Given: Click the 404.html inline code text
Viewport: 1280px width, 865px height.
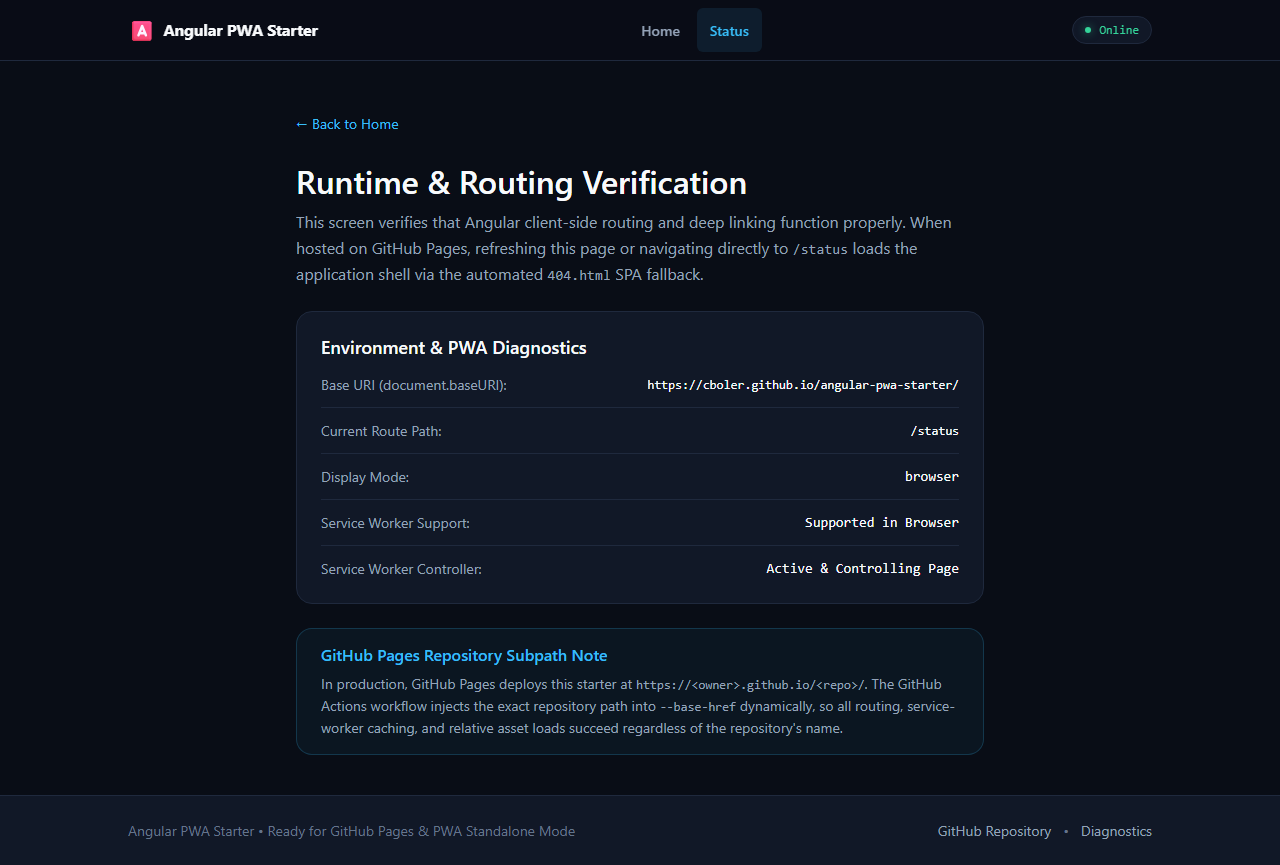Looking at the screenshot, I should 578,275.
